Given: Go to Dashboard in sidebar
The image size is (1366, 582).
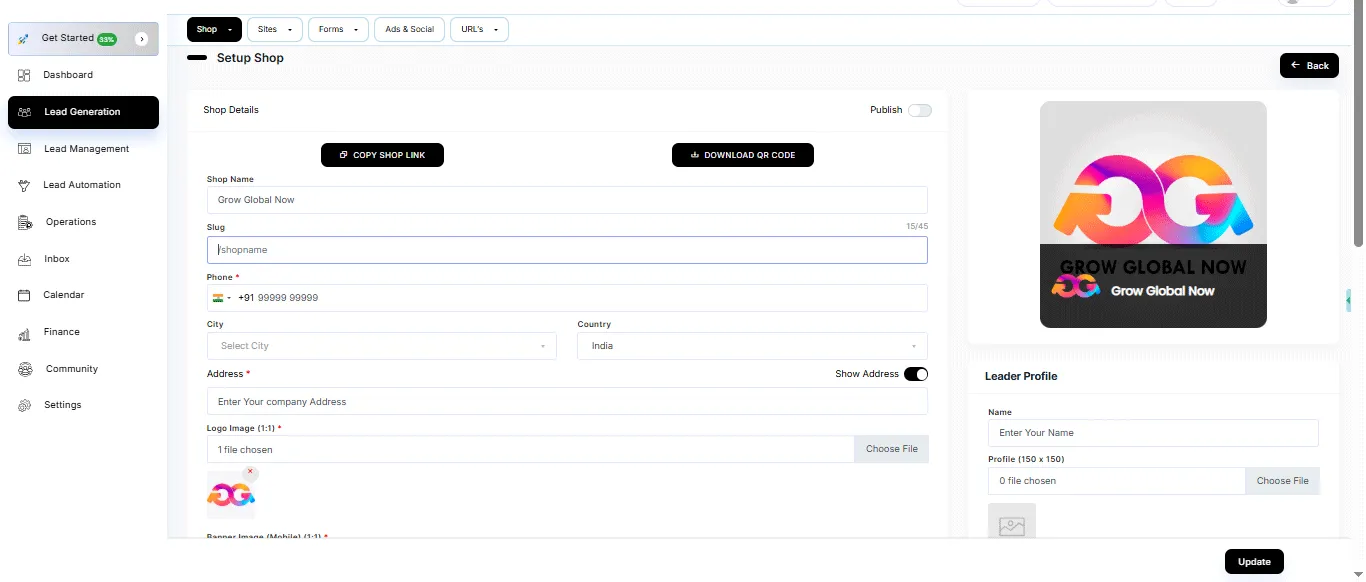Looking at the screenshot, I should (68, 75).
